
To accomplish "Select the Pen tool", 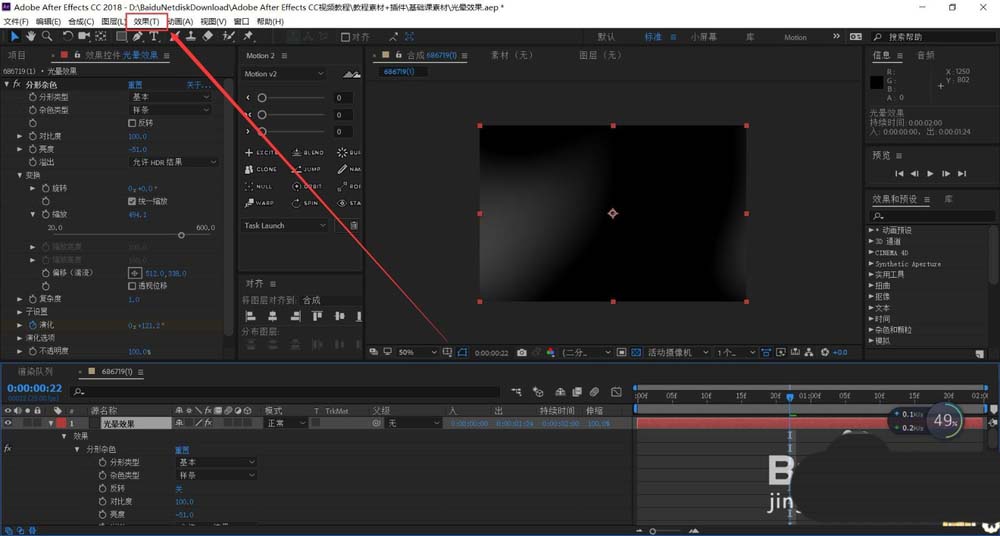I will click(137, 36).
